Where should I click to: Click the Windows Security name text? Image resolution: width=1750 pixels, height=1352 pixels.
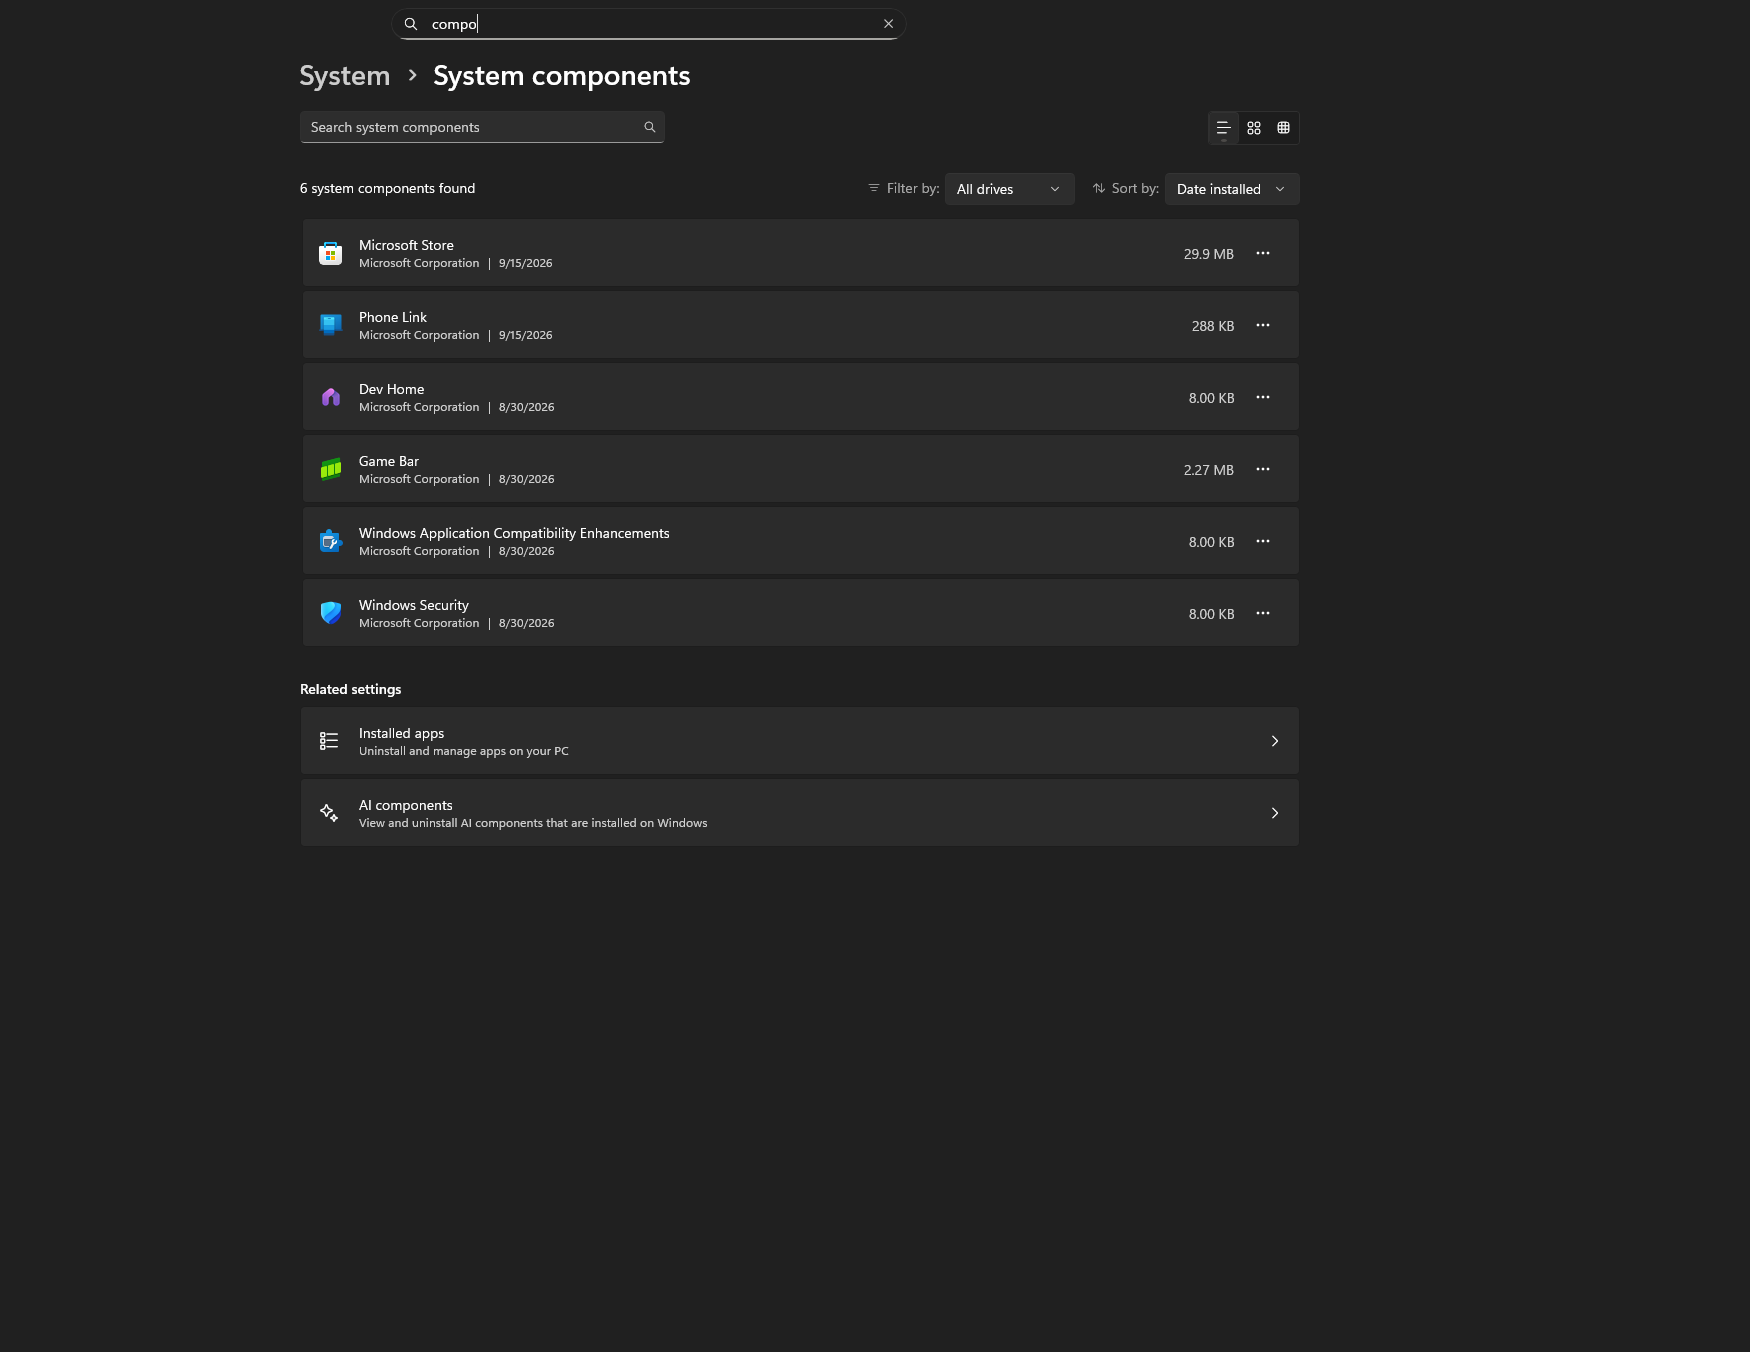tap(414, 605)
